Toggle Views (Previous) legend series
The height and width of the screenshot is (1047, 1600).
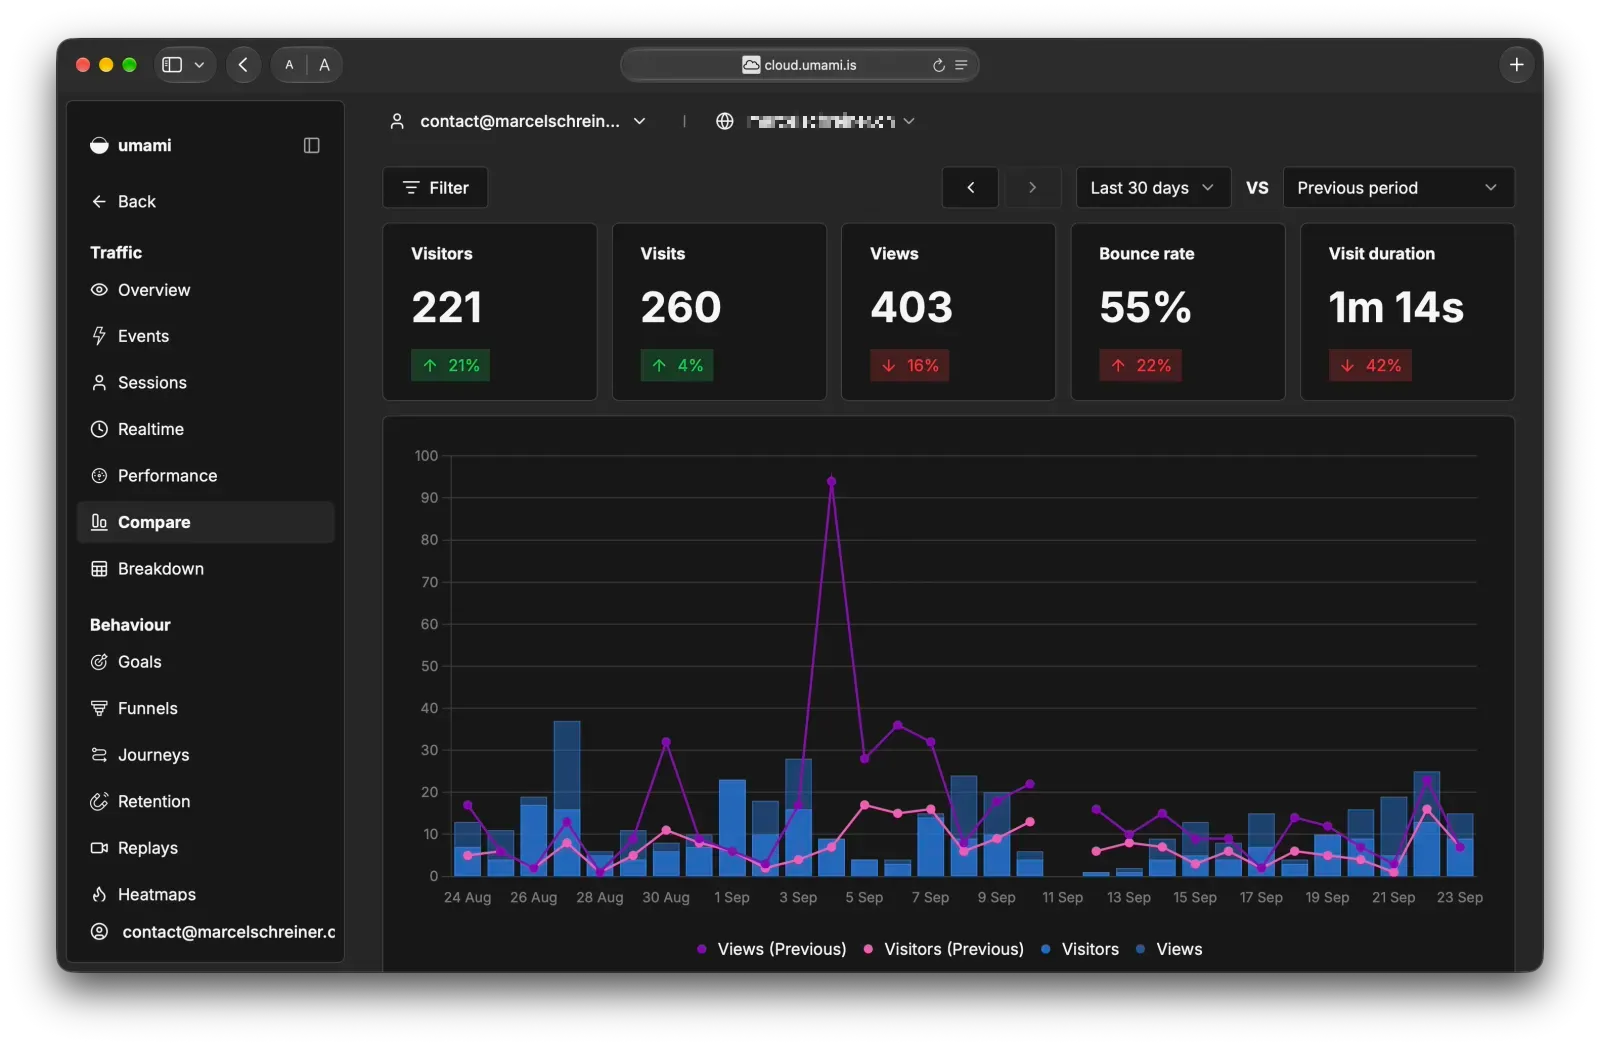pyautogui.click(x=771, y=949)
